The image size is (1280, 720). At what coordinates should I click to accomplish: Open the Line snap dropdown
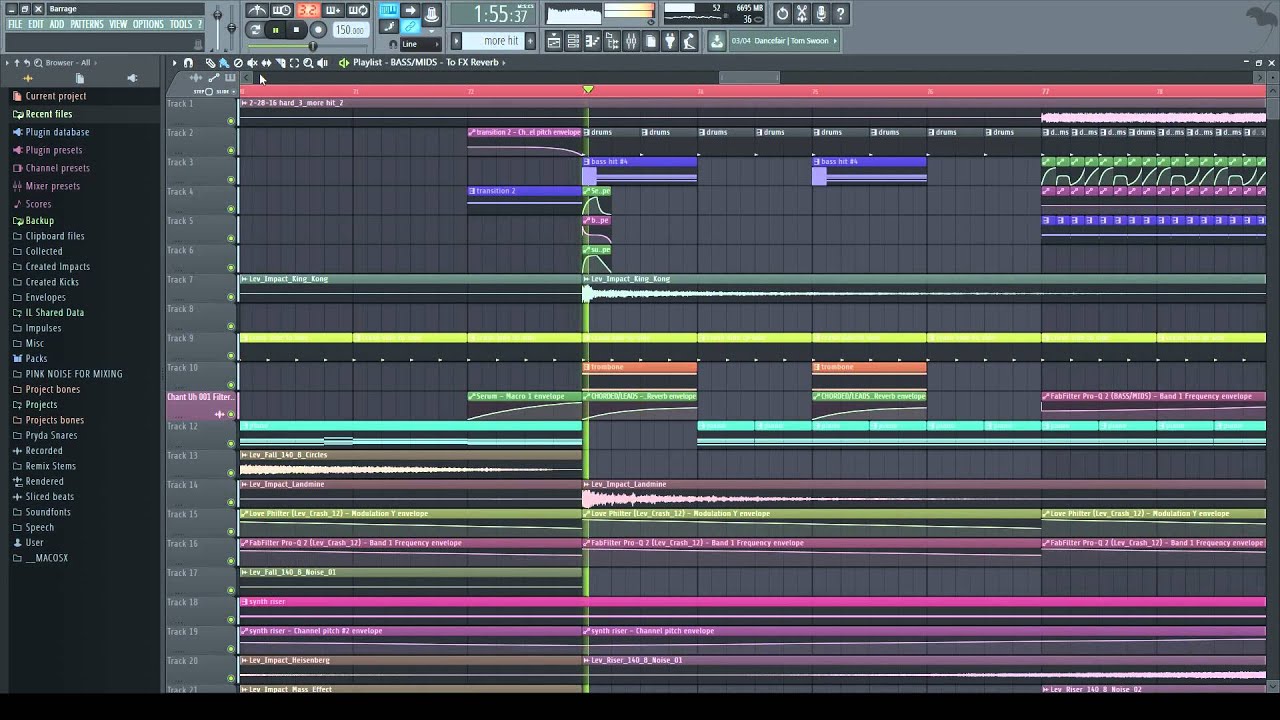pyautogui.click(x=420, y=44)
